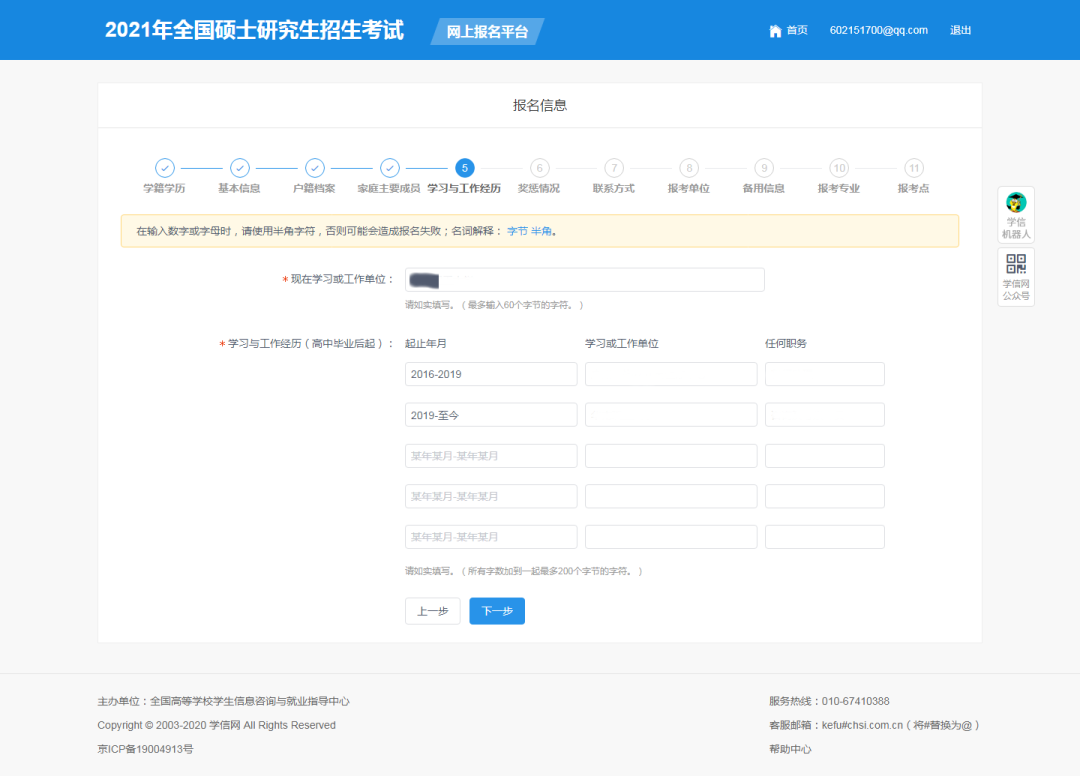The width and height of the screenshot is (1080, 776).
Task: Click the 上一步 button to go back
Action: tap(432, 611)
